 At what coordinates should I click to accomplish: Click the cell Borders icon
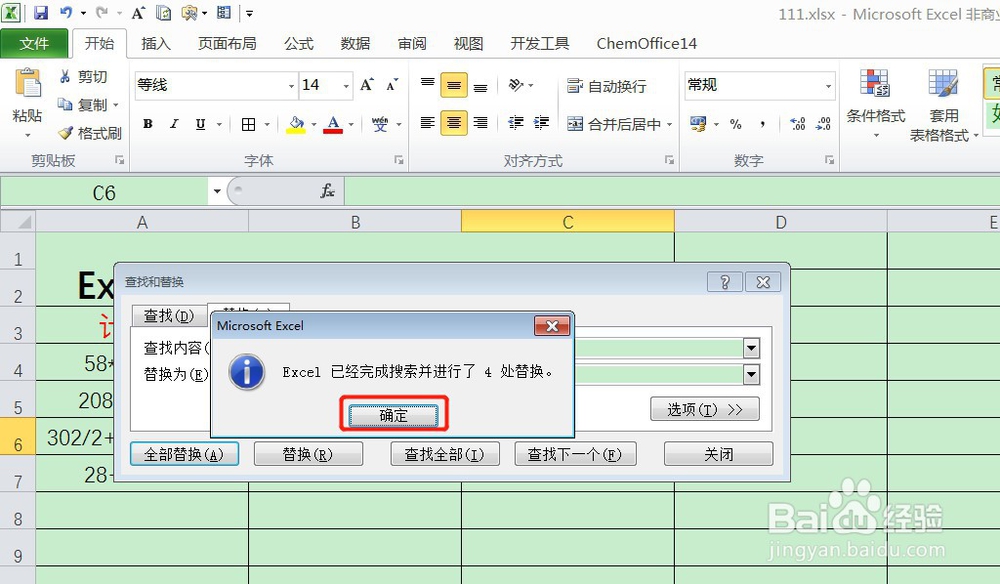[249, 124]
